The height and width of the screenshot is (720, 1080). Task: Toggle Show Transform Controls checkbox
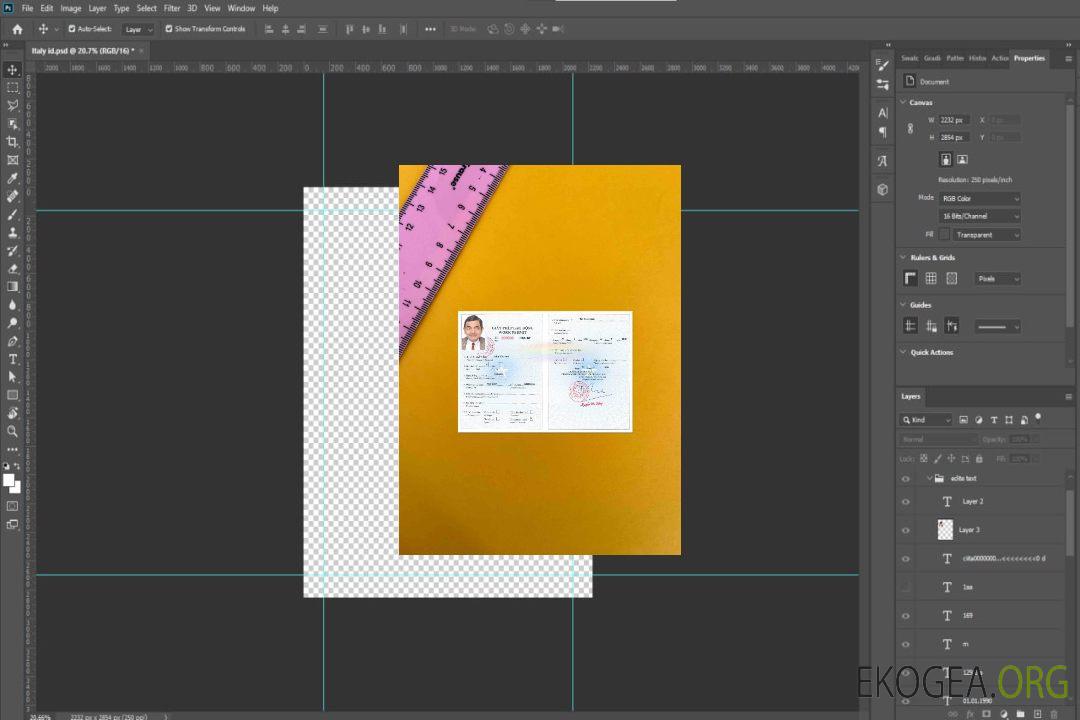click(x=169, y=29)
